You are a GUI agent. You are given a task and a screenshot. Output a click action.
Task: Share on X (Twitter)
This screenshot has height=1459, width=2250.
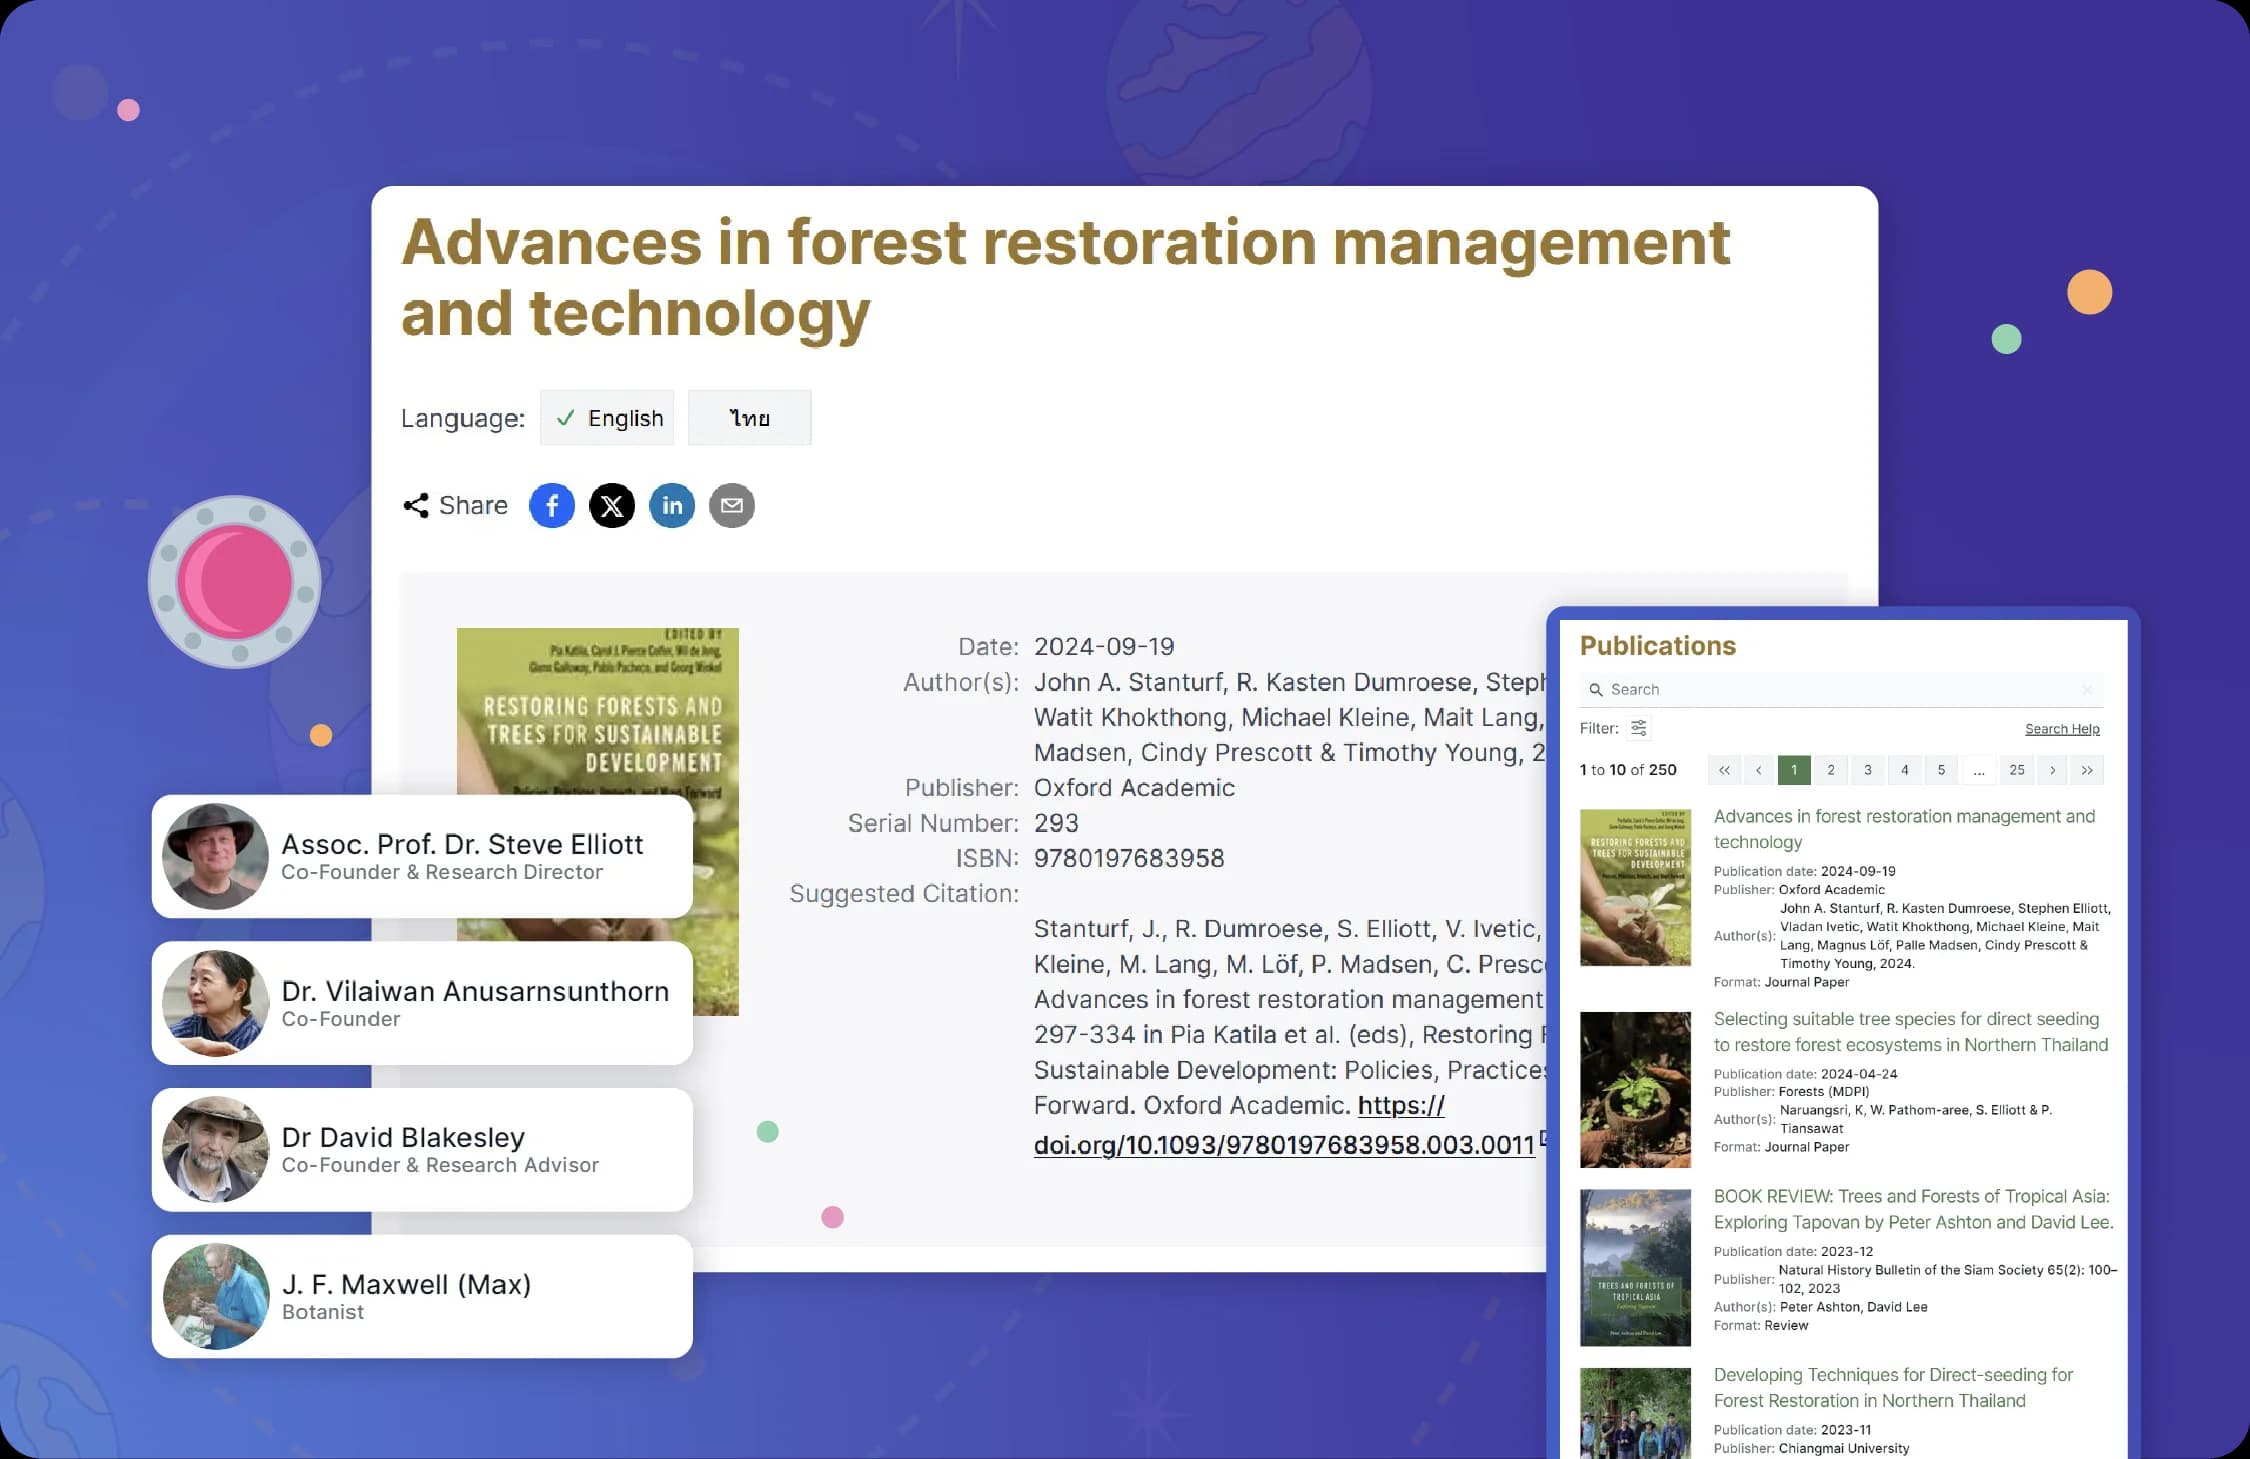click(x=611, y=505)
